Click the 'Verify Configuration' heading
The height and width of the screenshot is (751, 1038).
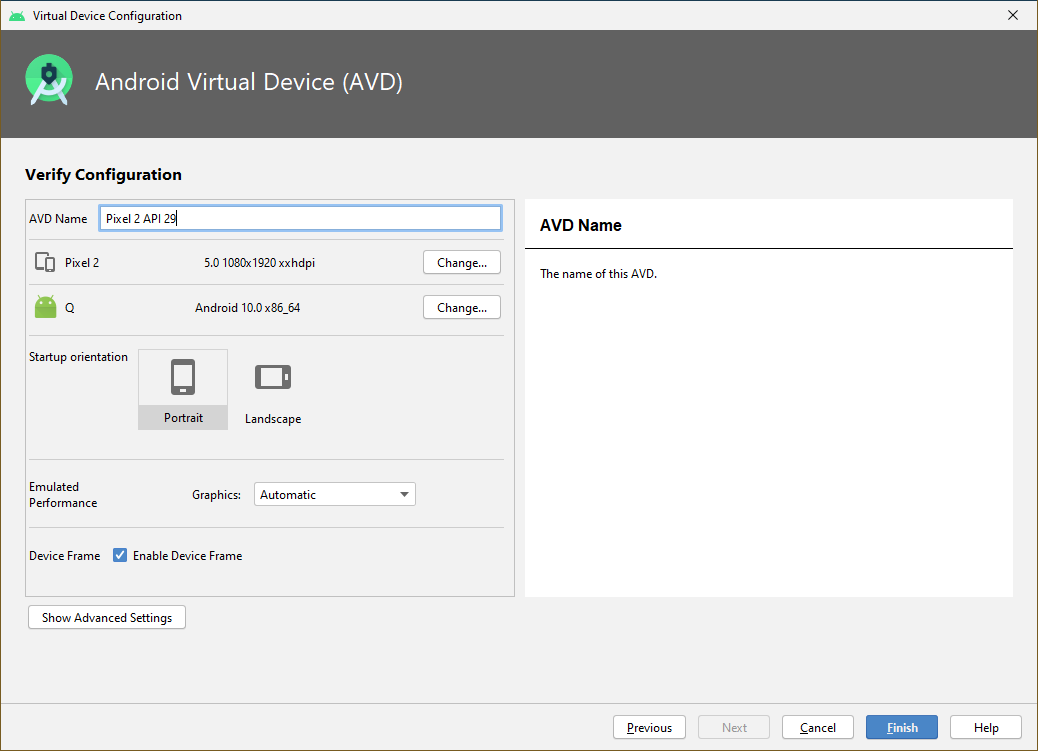click(x=103, y=174)
